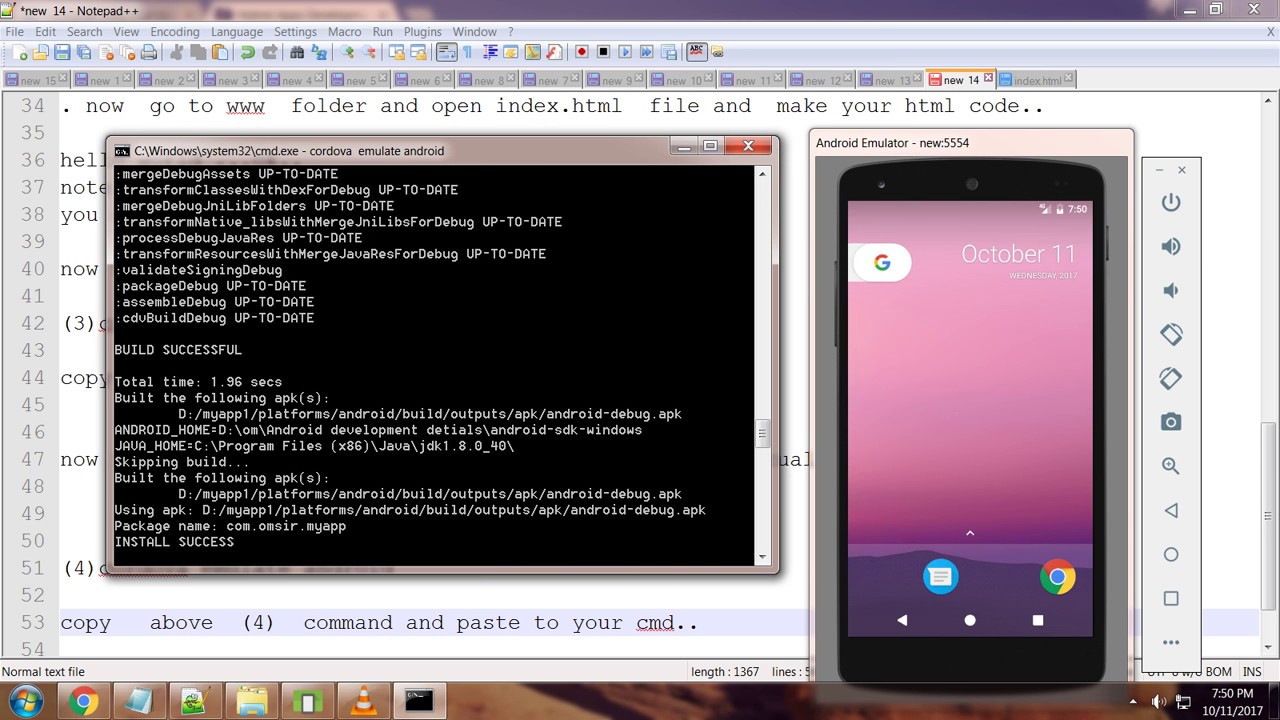Open the Edit menu
Screen dimensions: 1280x720
45,32
